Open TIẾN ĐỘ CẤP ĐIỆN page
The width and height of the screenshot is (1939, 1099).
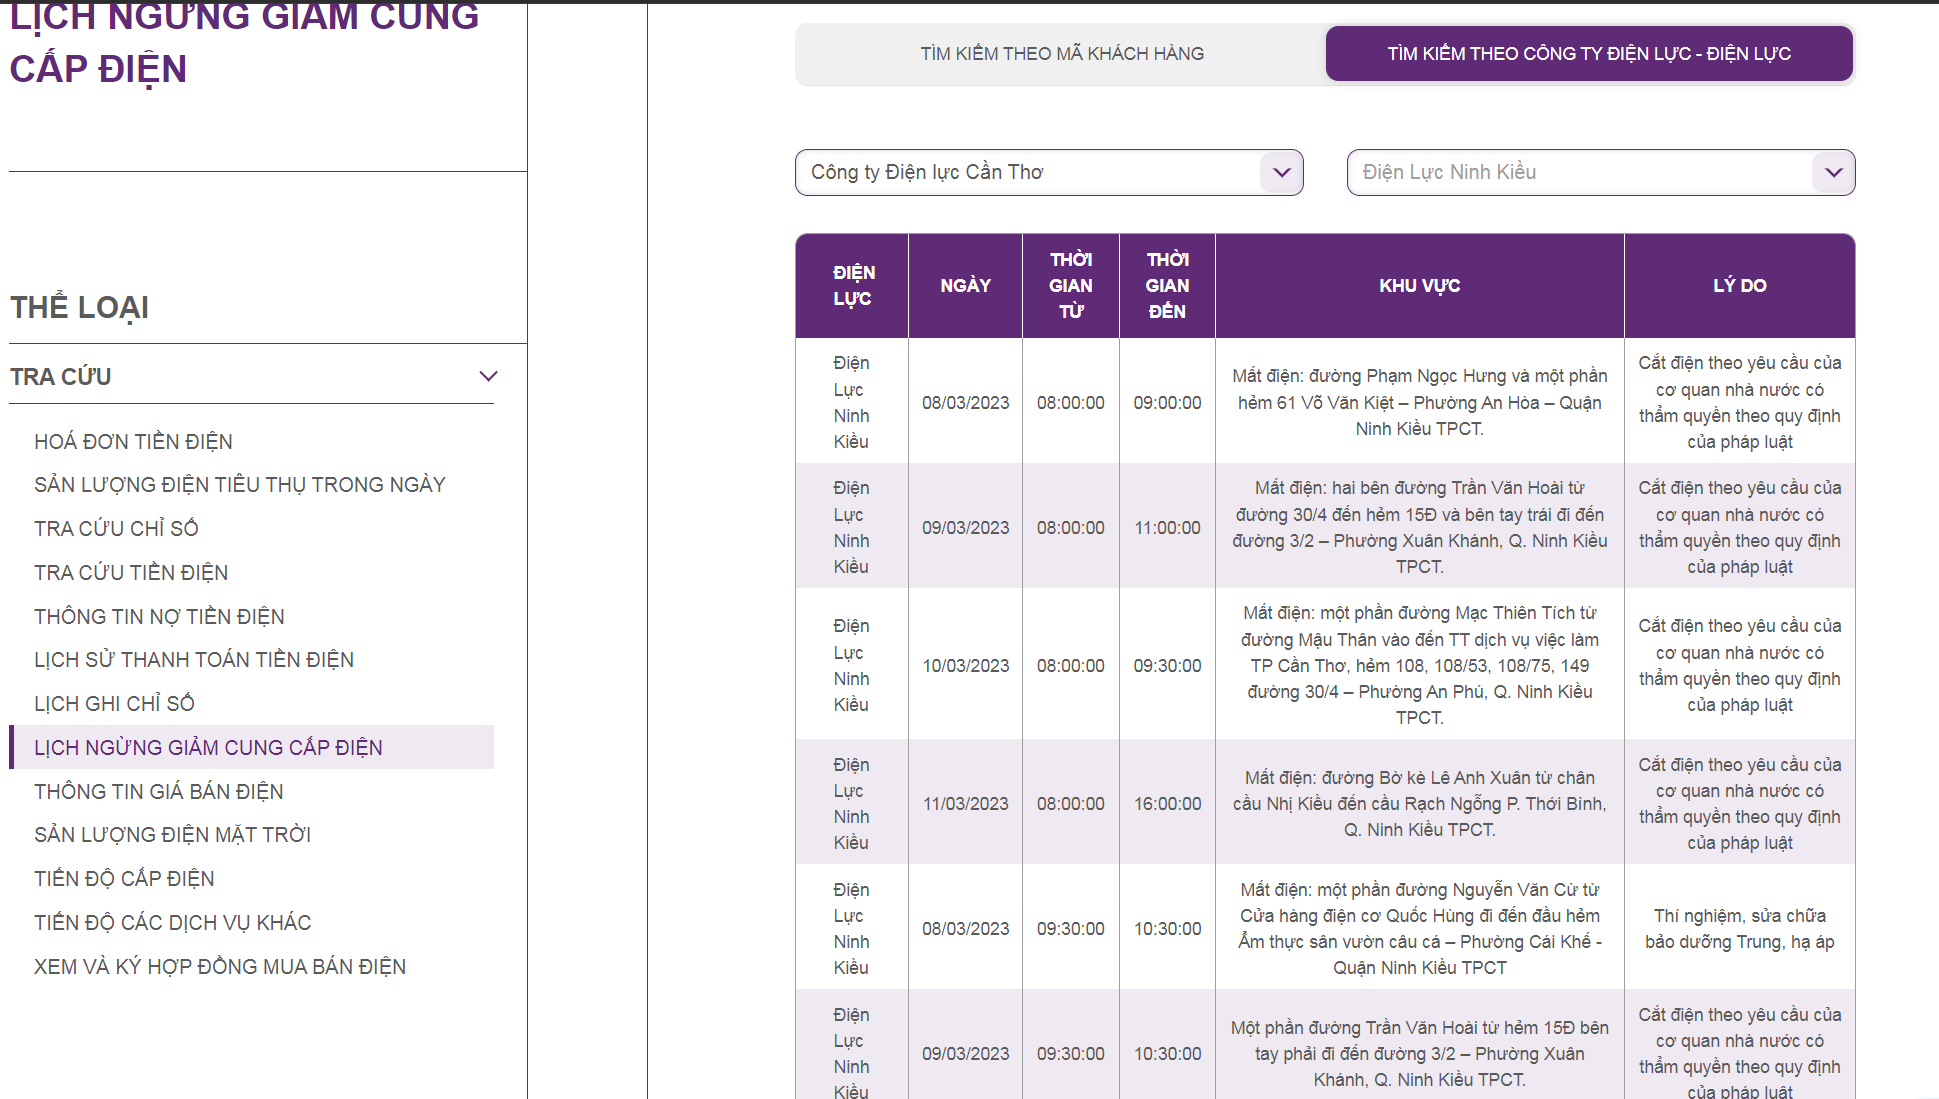pyautogui.click(x=124, y=878)
